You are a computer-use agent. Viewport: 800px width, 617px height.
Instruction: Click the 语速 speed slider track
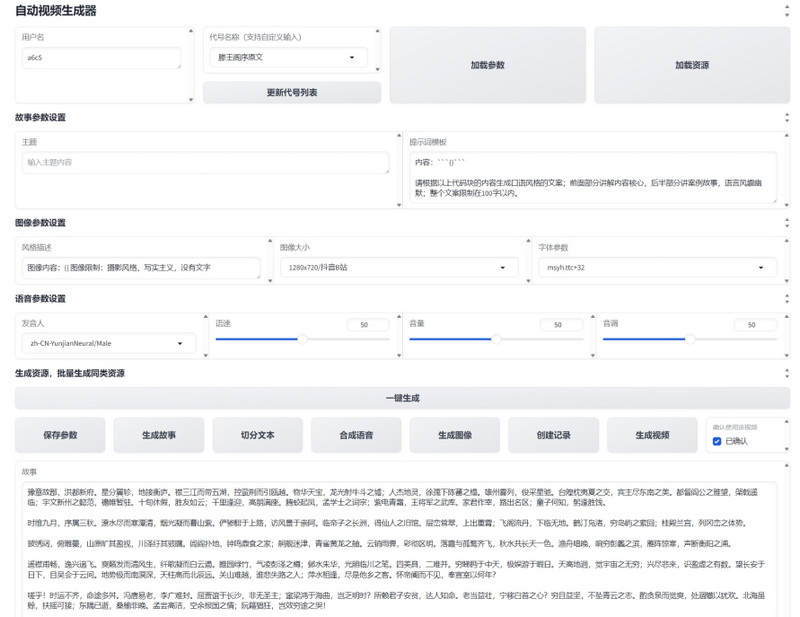click(260, 339)
